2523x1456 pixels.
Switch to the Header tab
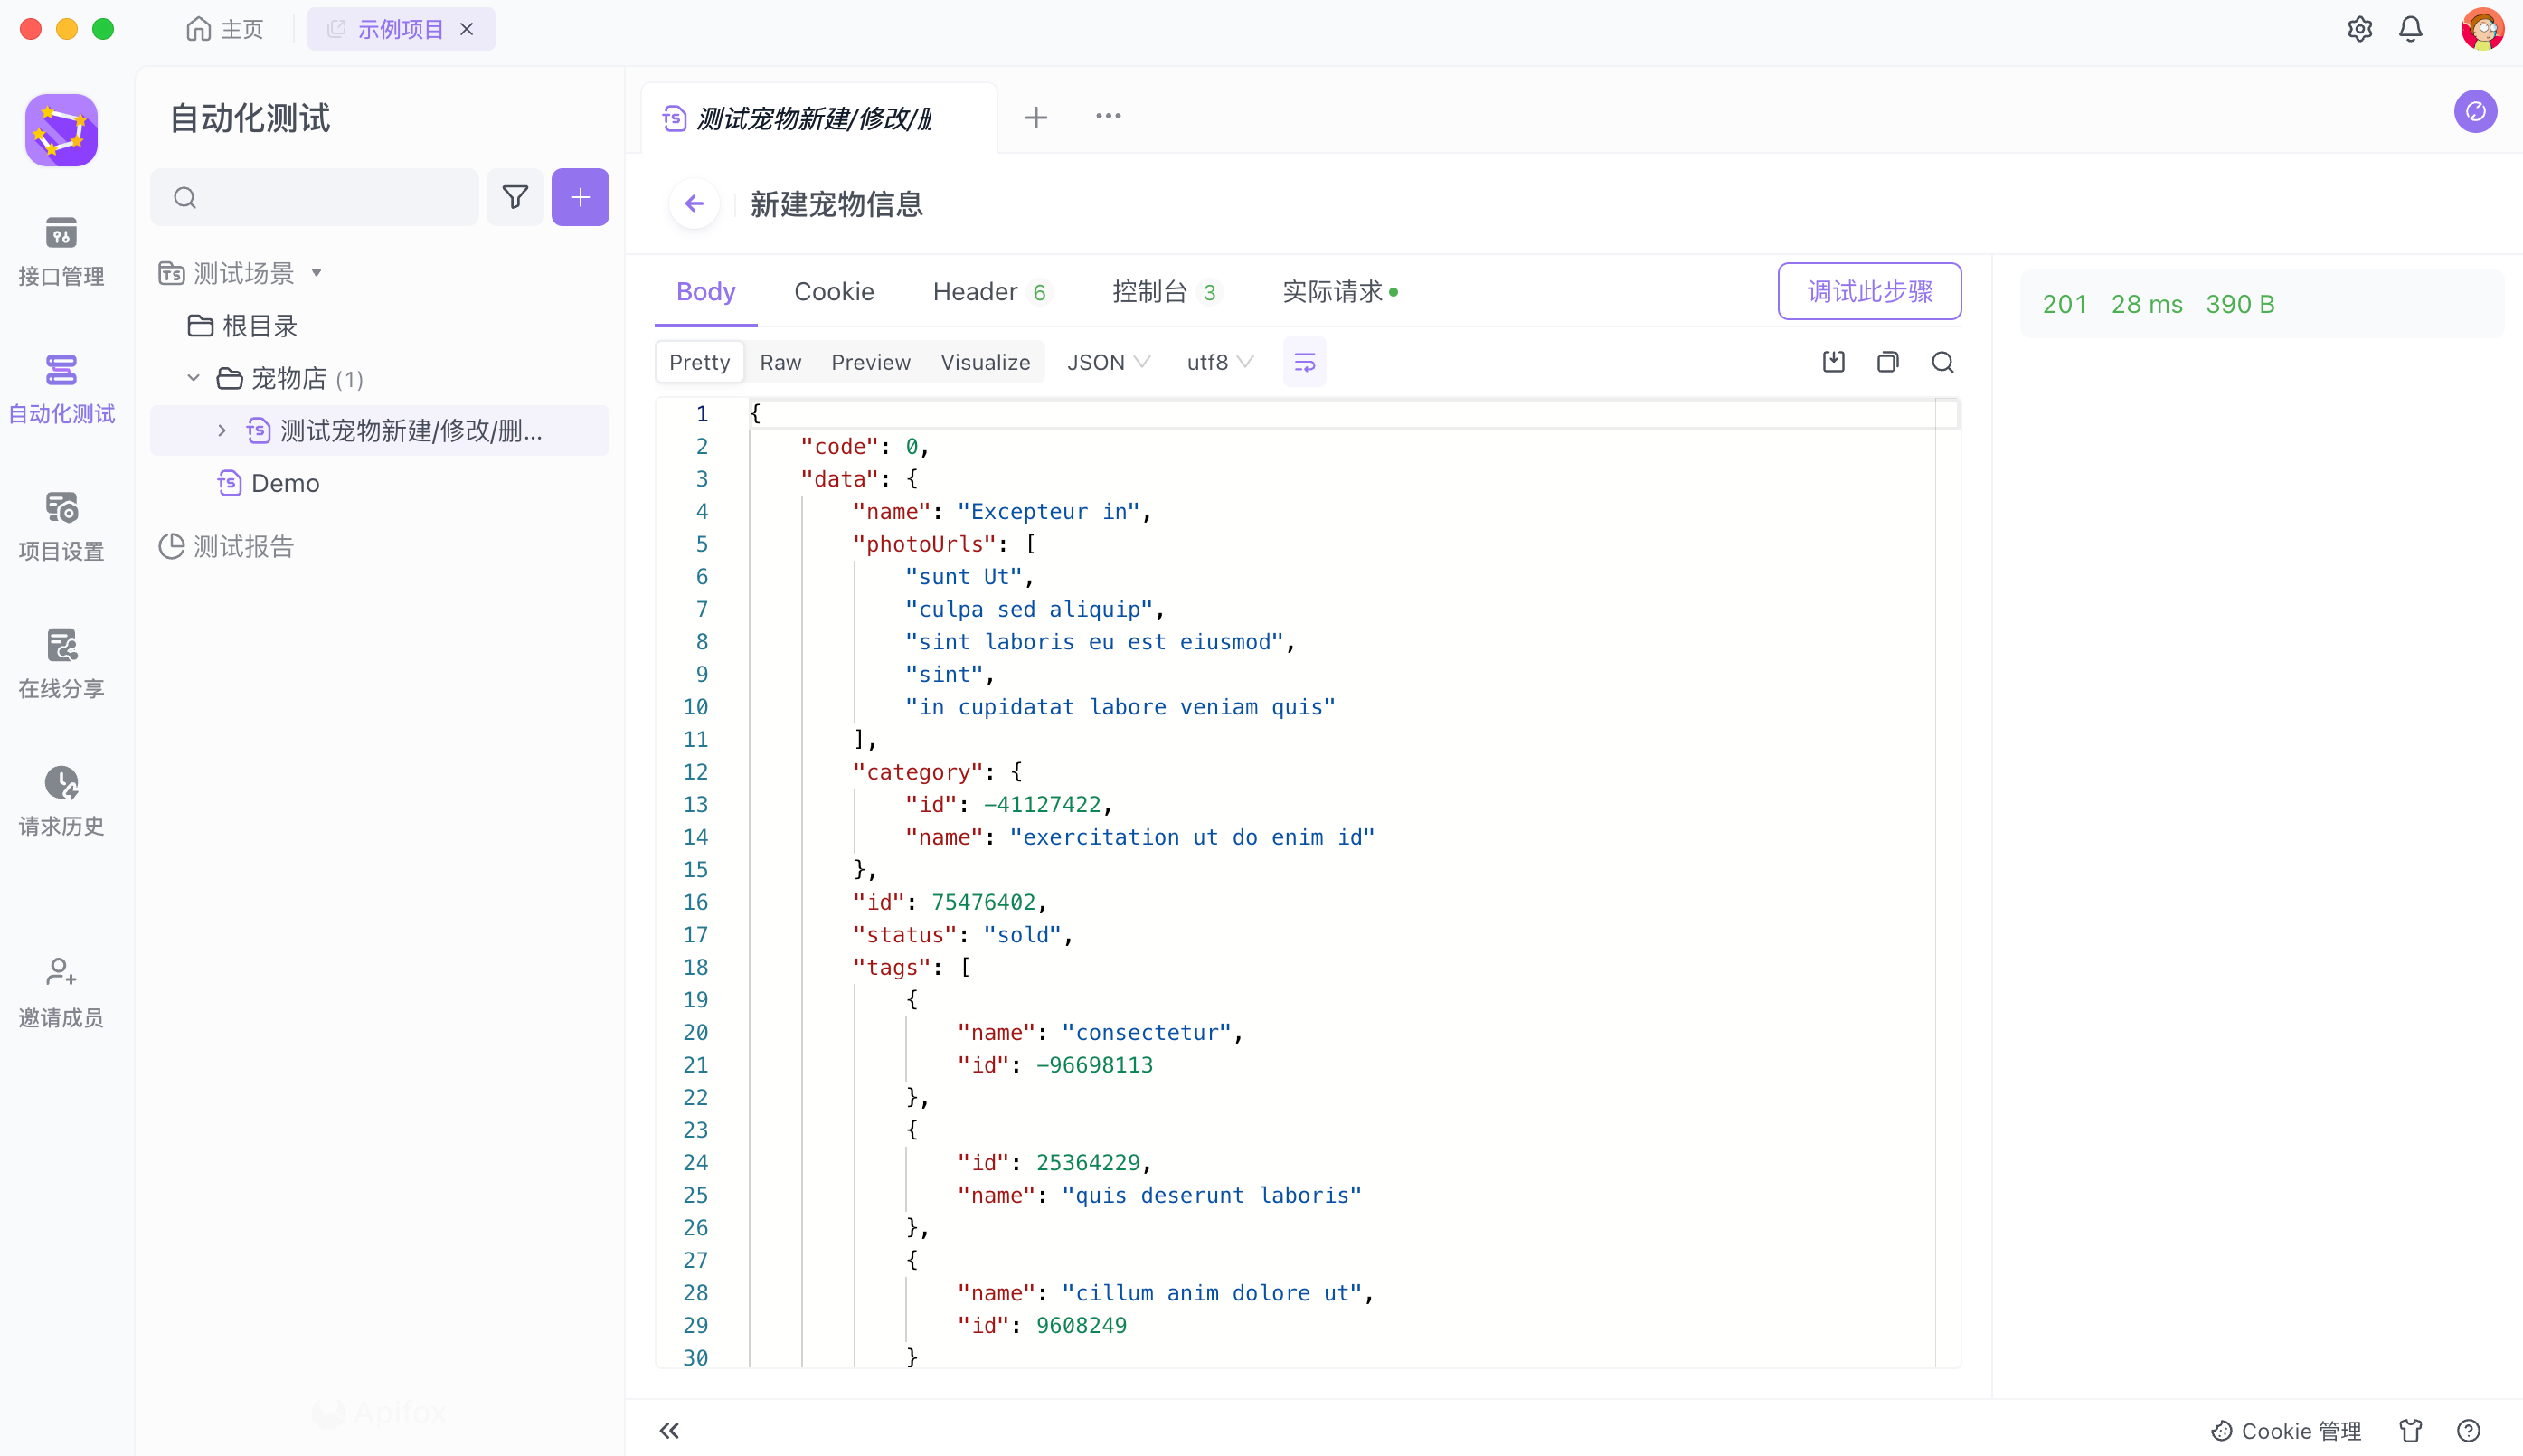coord(974,291)
